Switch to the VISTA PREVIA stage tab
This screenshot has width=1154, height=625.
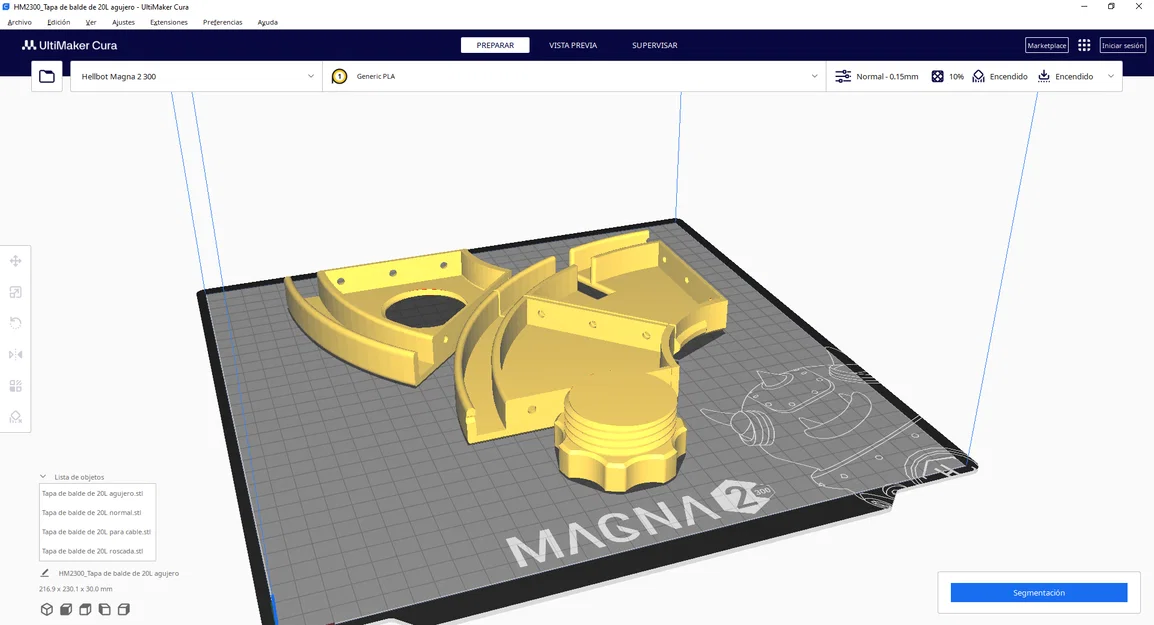[x=573, y=46]
